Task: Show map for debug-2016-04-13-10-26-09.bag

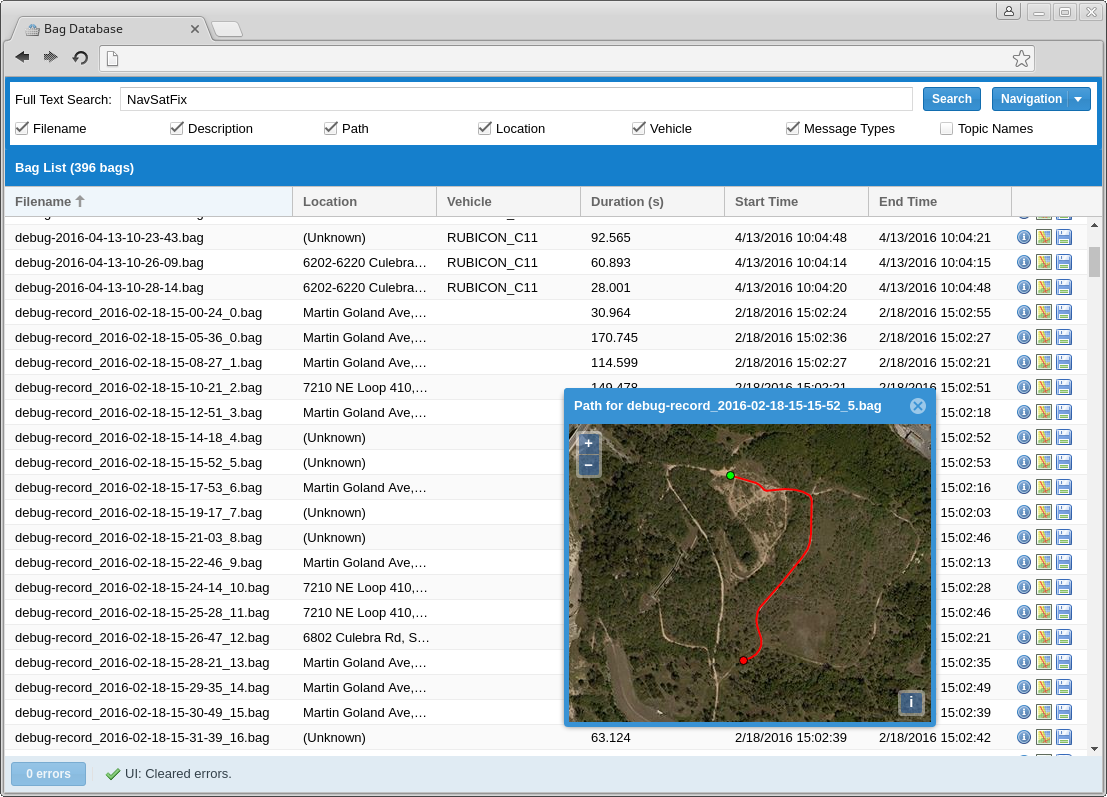Action: pyautogui.click(x=1043, y=263)
